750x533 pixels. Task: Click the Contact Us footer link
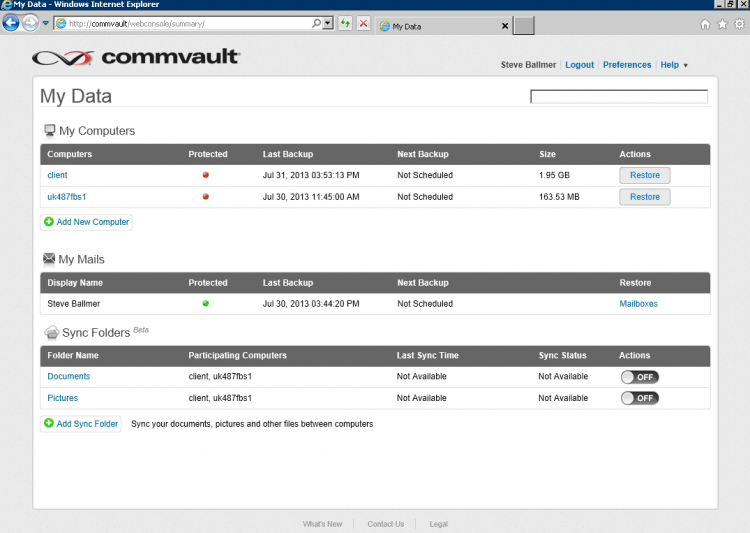(x=386, y=524)
